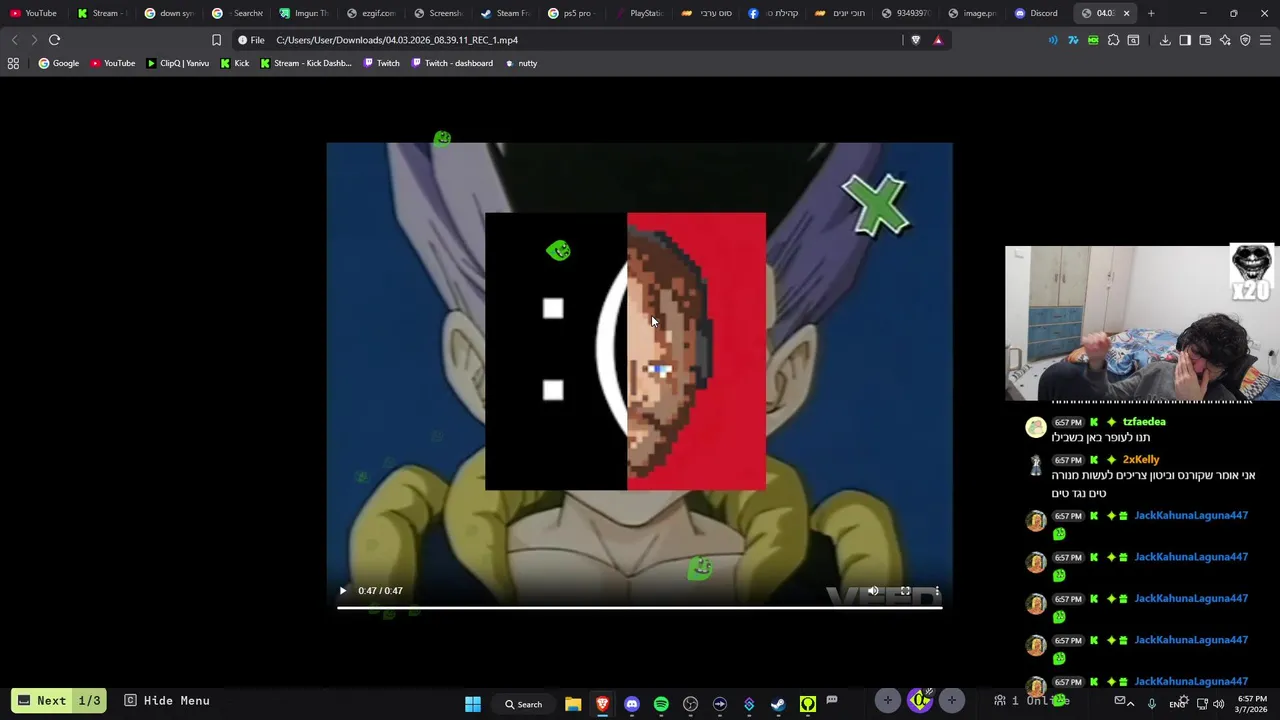Image resolution: width=1280 pixels, height=720 pixels.
Task: Open Steam from the taskbar
Action: click(x=778, y=704)
